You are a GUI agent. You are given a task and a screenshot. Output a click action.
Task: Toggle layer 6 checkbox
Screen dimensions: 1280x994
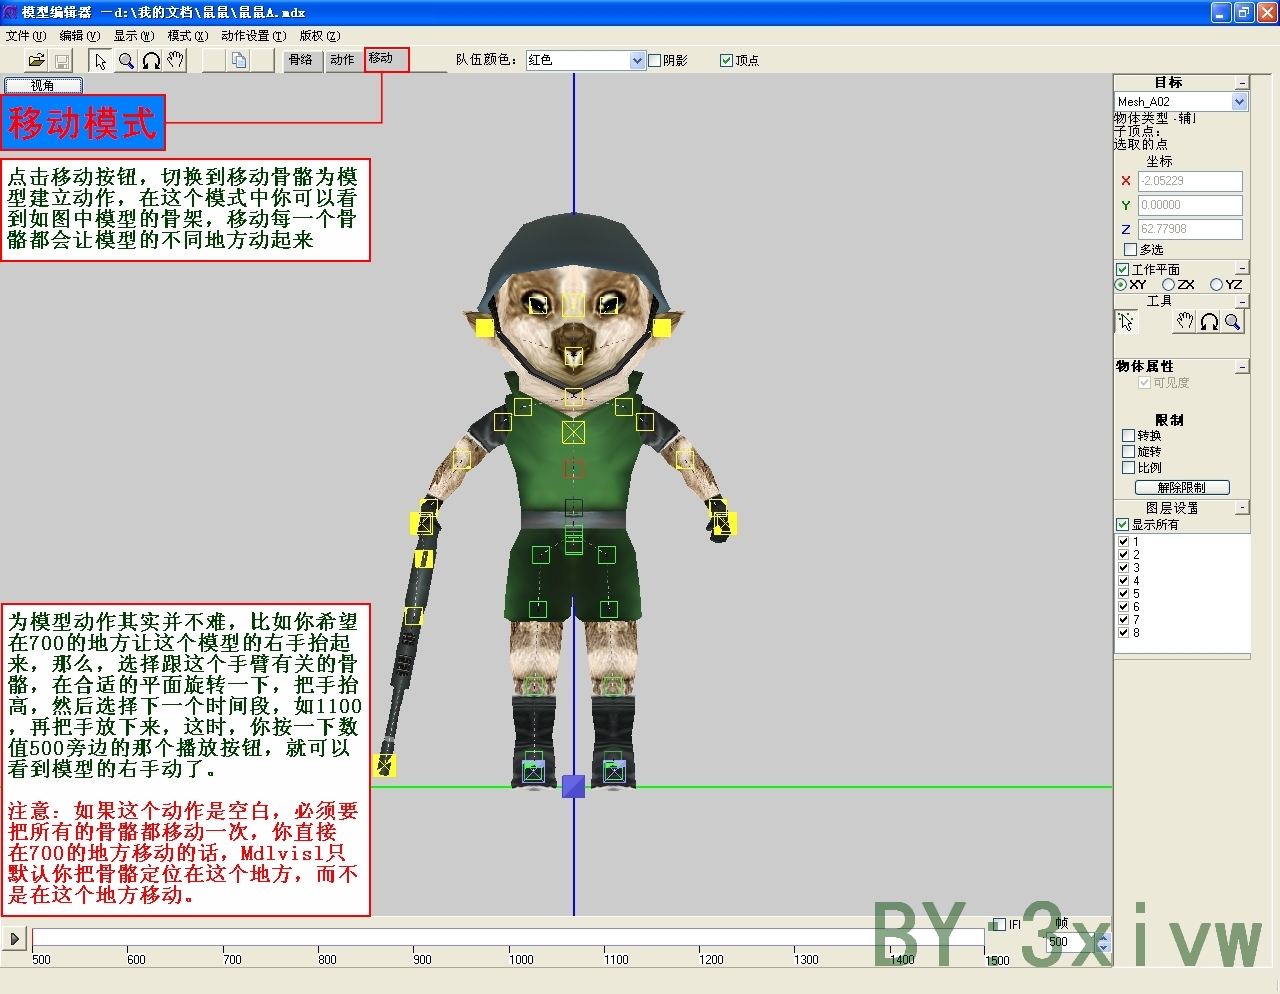[x=1123, y=607]
